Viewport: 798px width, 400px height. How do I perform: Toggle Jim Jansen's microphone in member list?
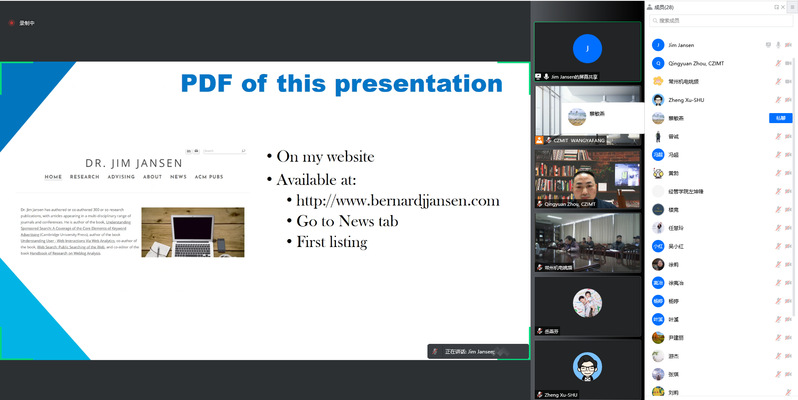777,45
